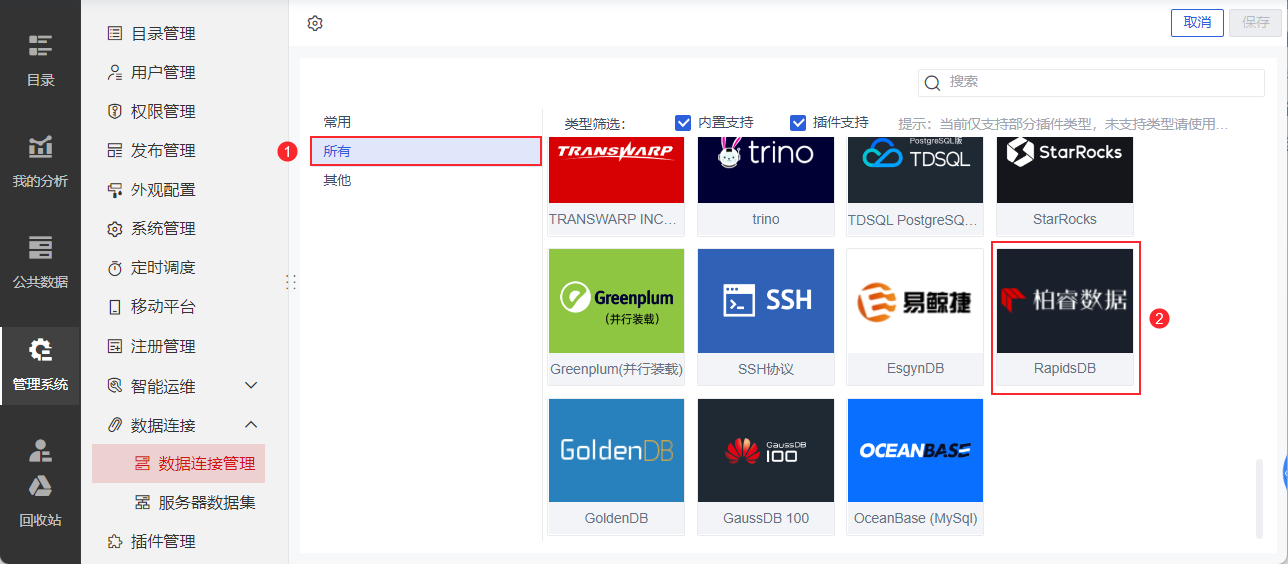Select the GaussDB 100 connection card
Image resolution: width=1288 pixels, height=564 pixels.
click(x=766, y=466)
